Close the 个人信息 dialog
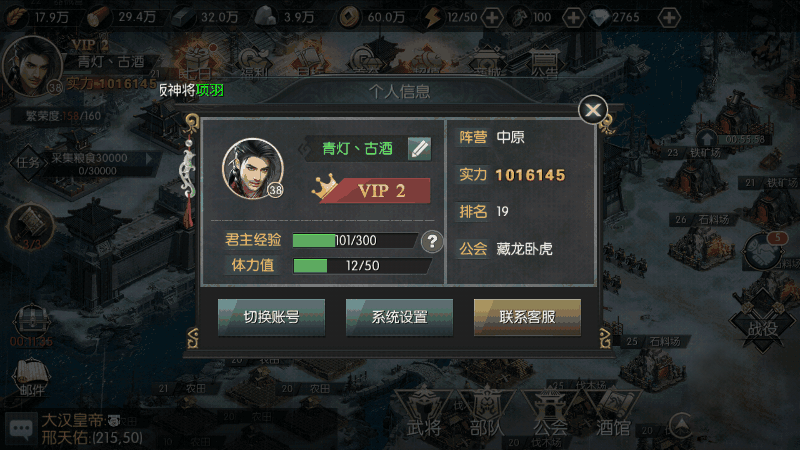Image resolution: width=800 pixels, height=450 pixels. coord(593,110)
